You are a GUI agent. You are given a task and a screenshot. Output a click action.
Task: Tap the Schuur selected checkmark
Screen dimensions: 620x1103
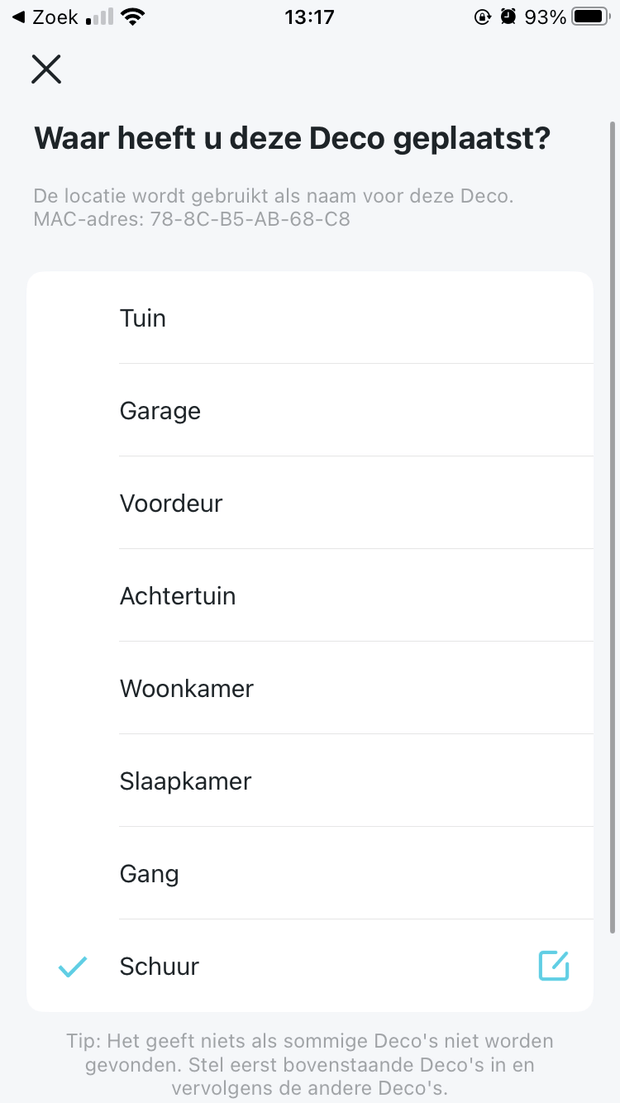[73, 967]
